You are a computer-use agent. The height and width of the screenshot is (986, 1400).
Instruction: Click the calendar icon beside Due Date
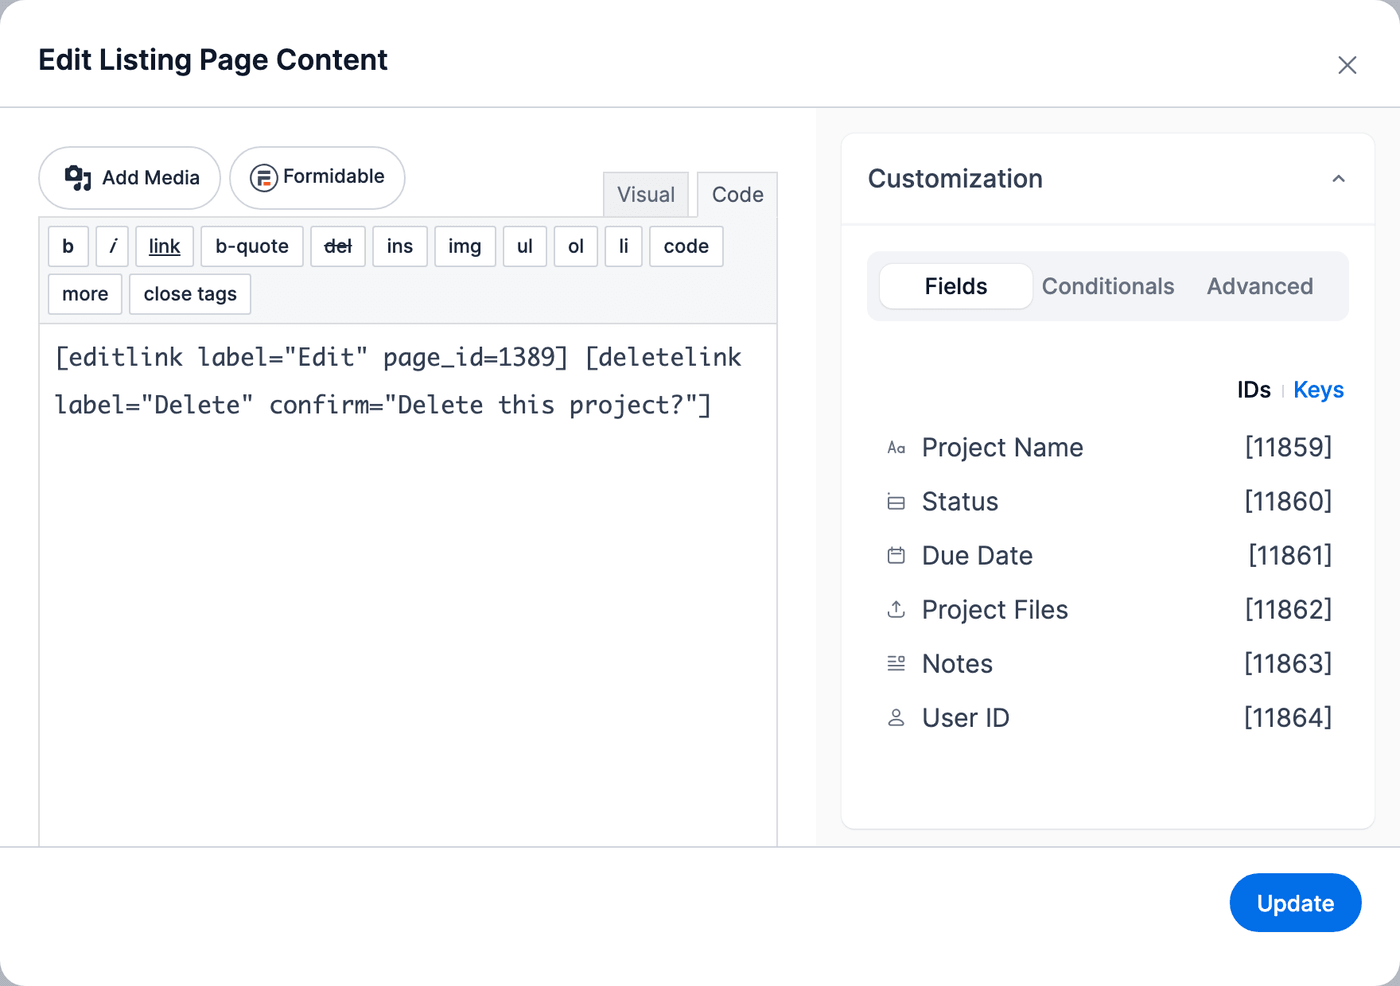click(x=896, y=556)
